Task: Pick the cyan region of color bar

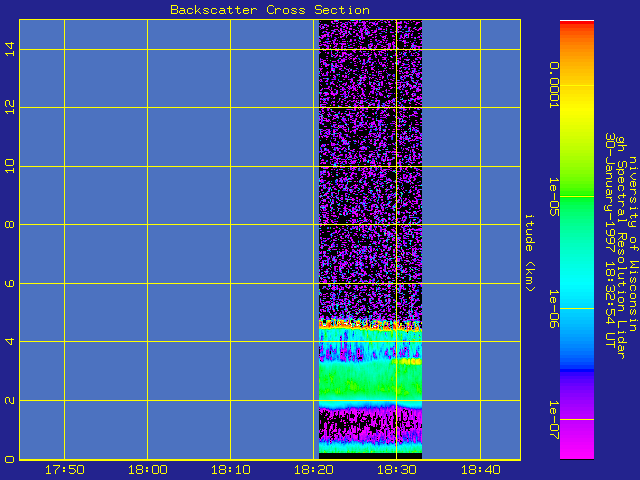Action: pos(577,282)
